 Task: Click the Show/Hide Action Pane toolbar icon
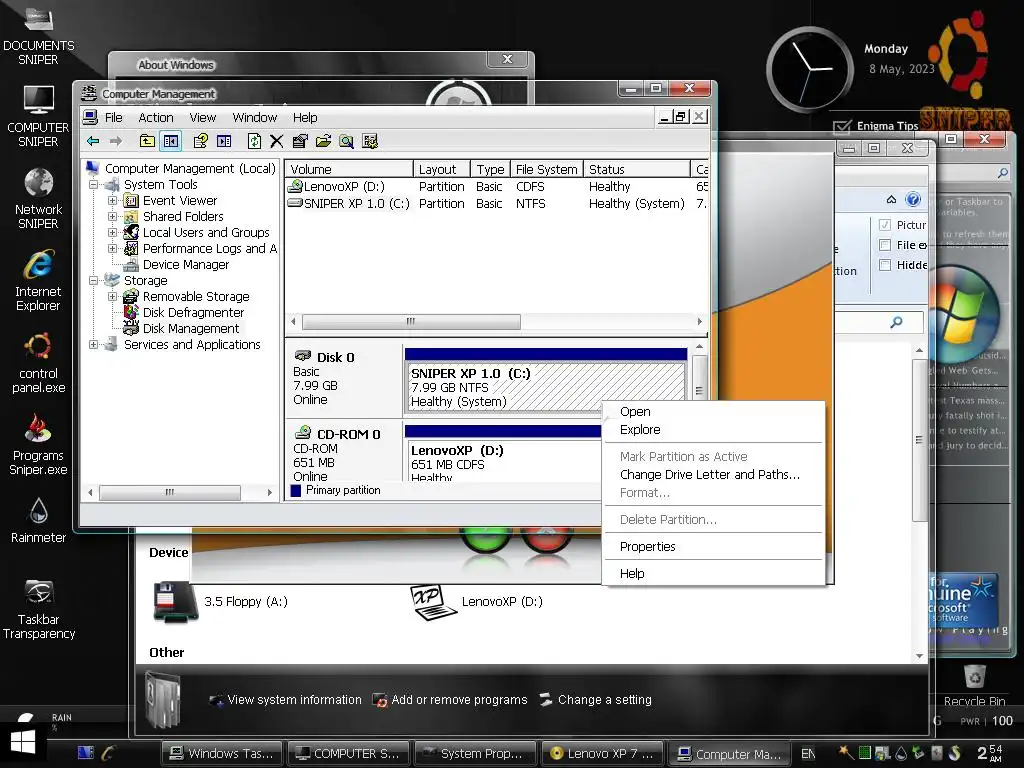[x=224, y=141]
